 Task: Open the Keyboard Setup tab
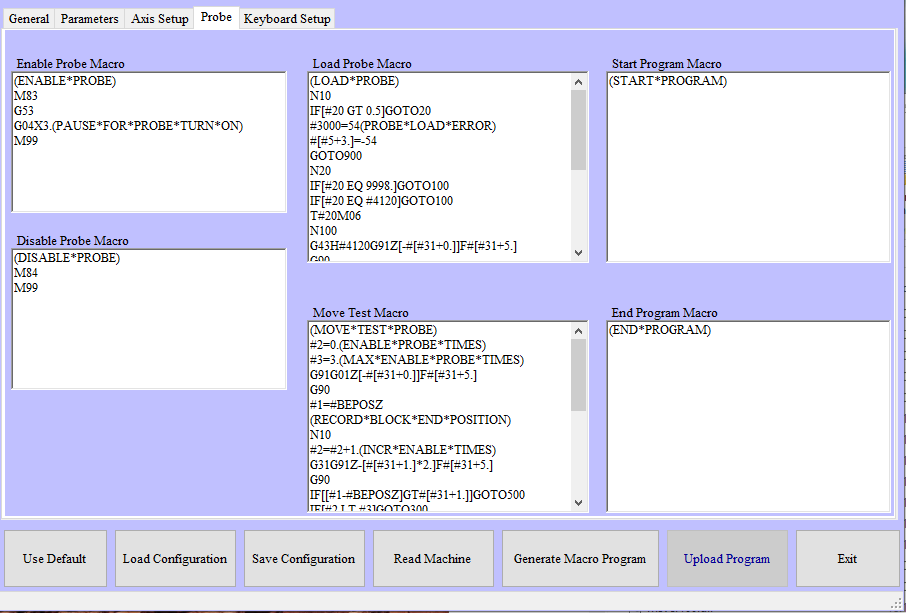coord(287,19)
